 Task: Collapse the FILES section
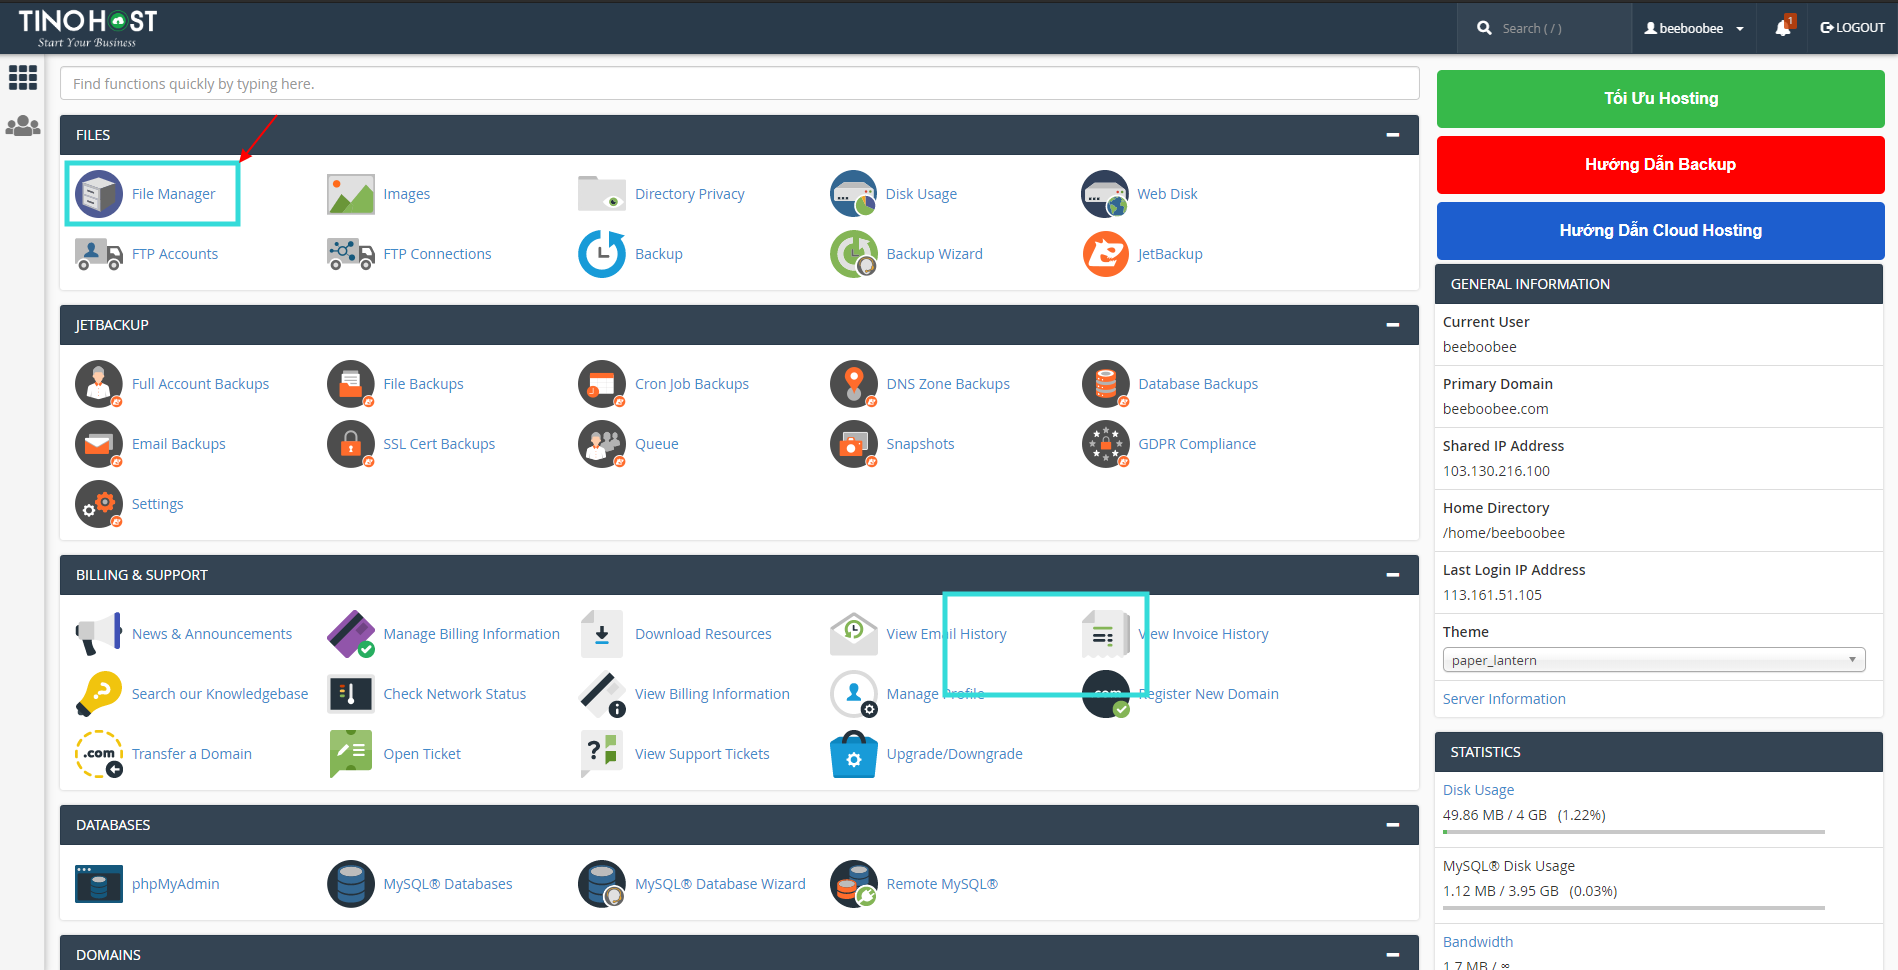tap(1392, 135)
